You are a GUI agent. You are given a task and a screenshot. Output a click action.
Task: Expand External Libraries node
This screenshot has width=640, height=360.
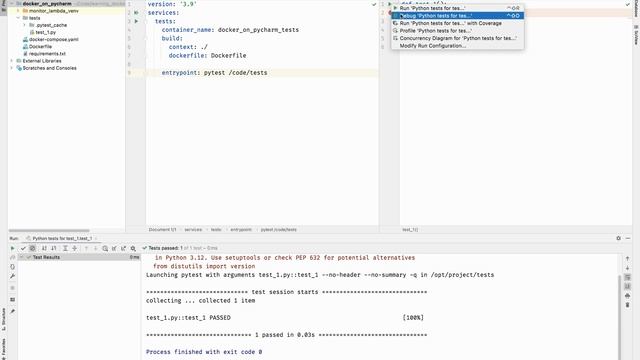(12, 61)
